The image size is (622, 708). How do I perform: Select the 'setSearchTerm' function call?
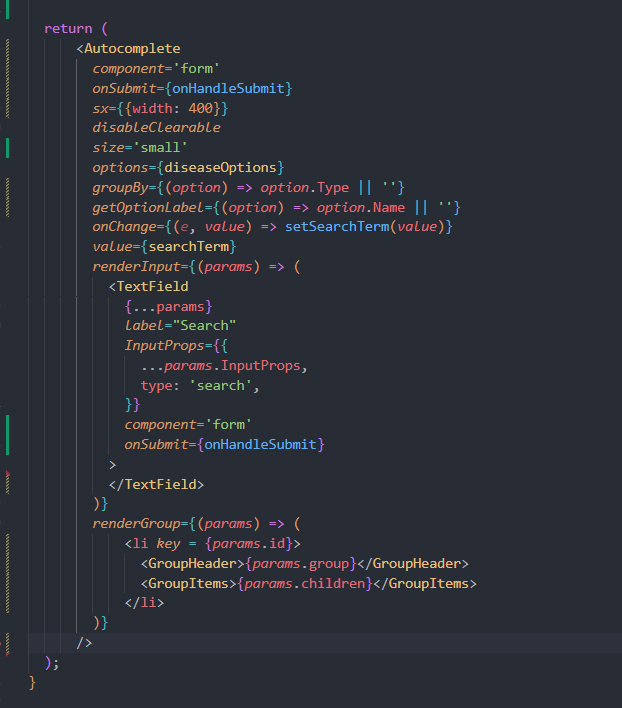tap(337, 227)
